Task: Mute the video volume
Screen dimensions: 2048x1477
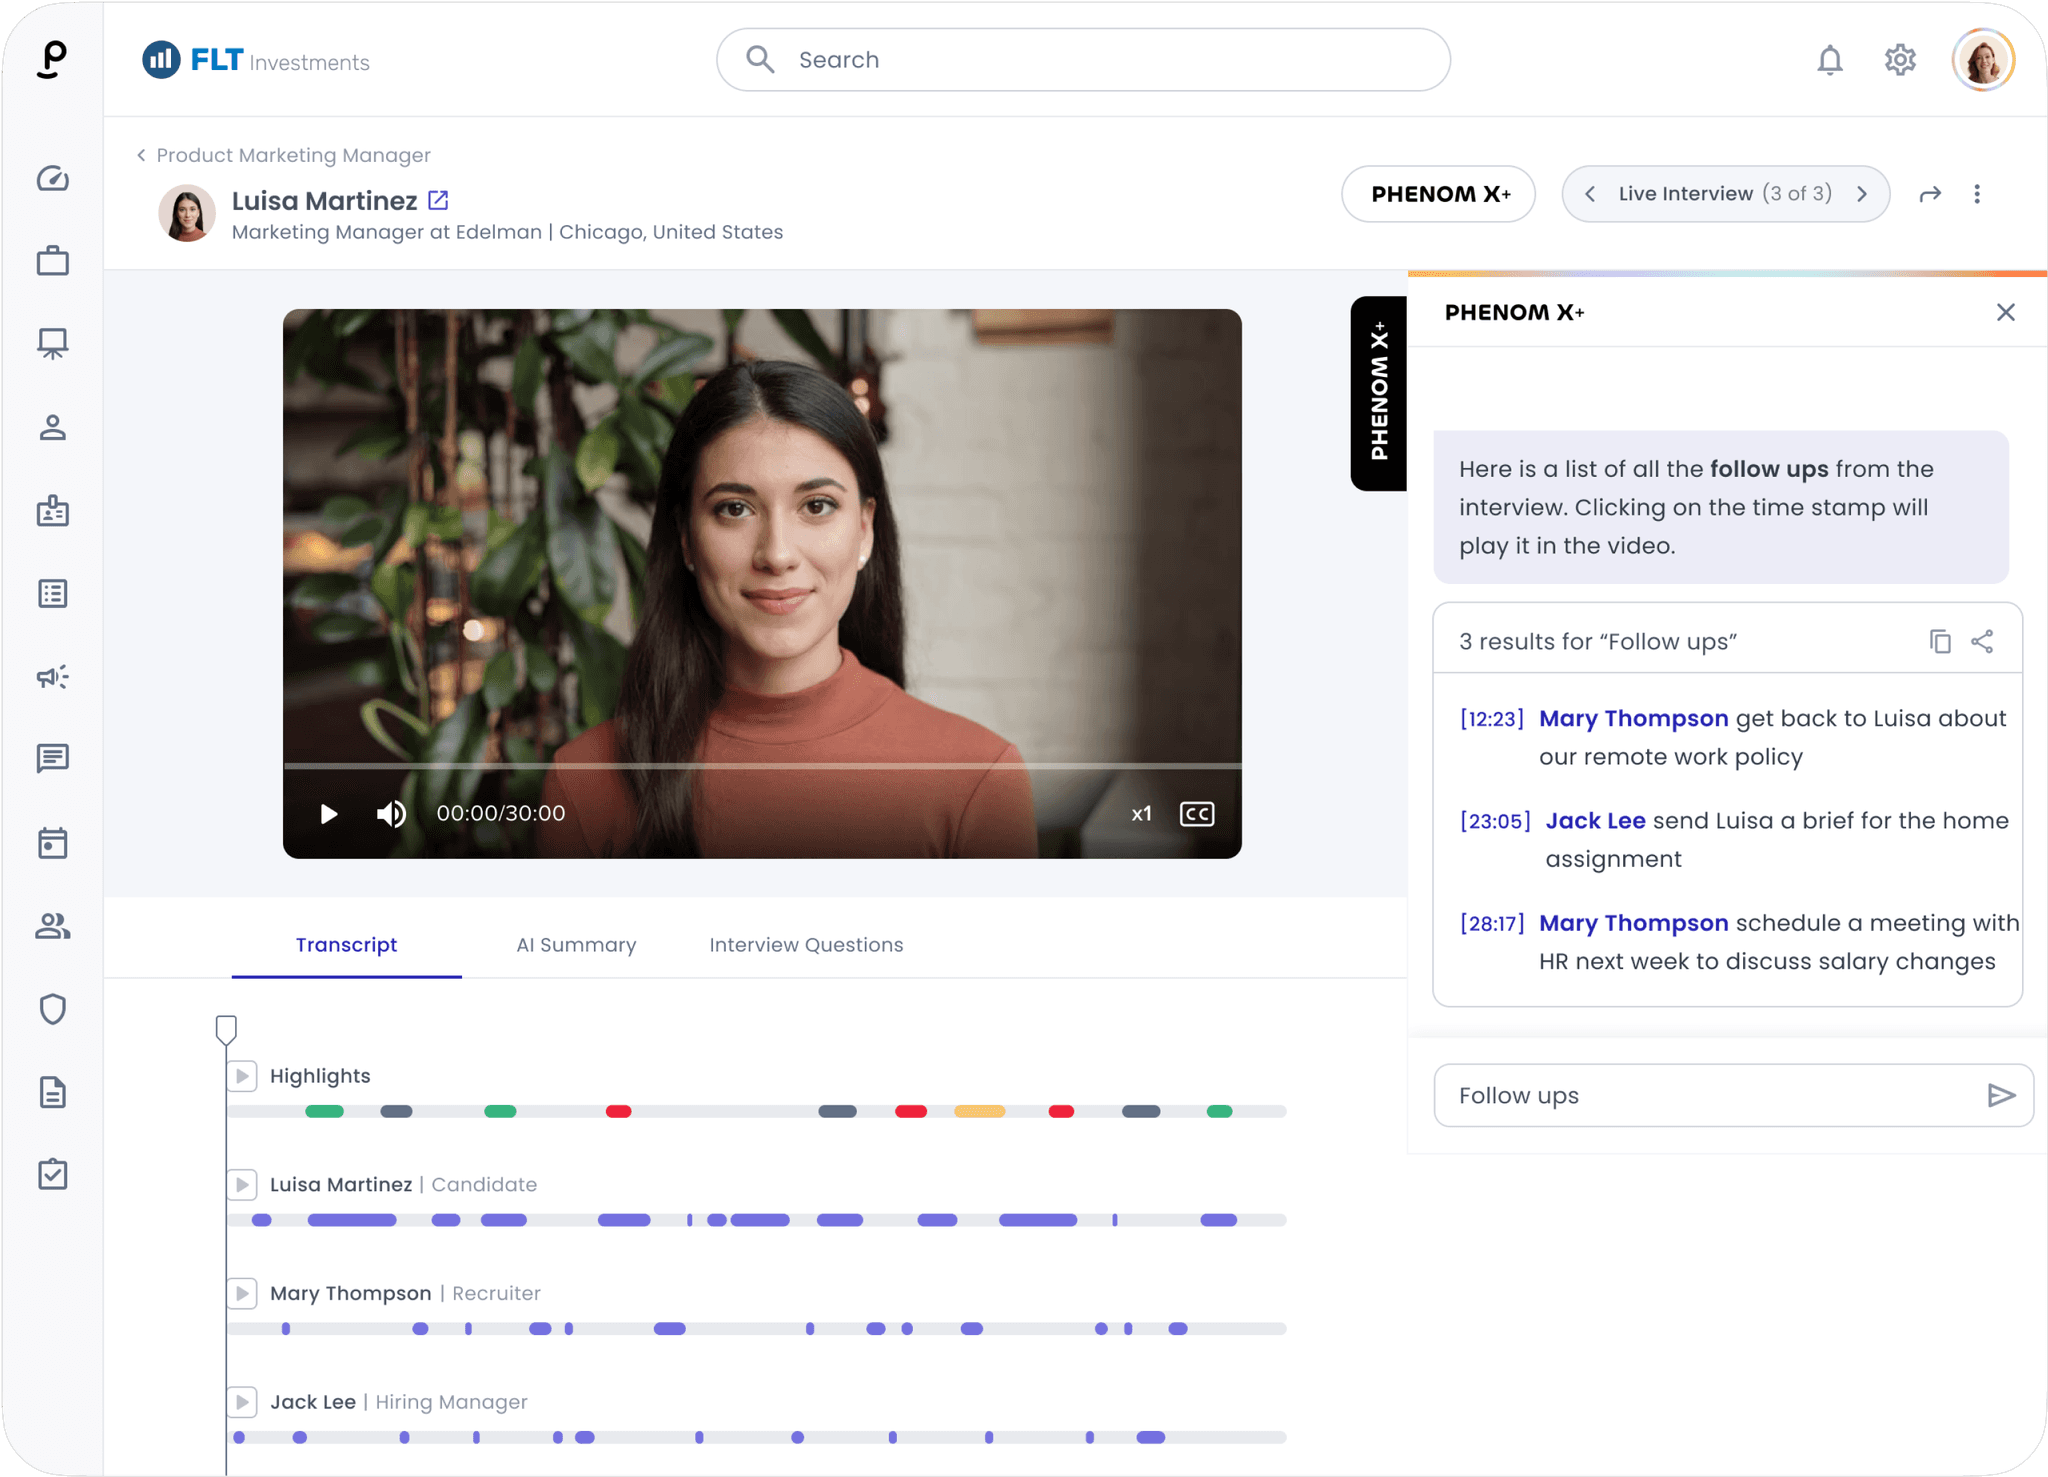Action: pyautogui.click(x=391, y=814)
